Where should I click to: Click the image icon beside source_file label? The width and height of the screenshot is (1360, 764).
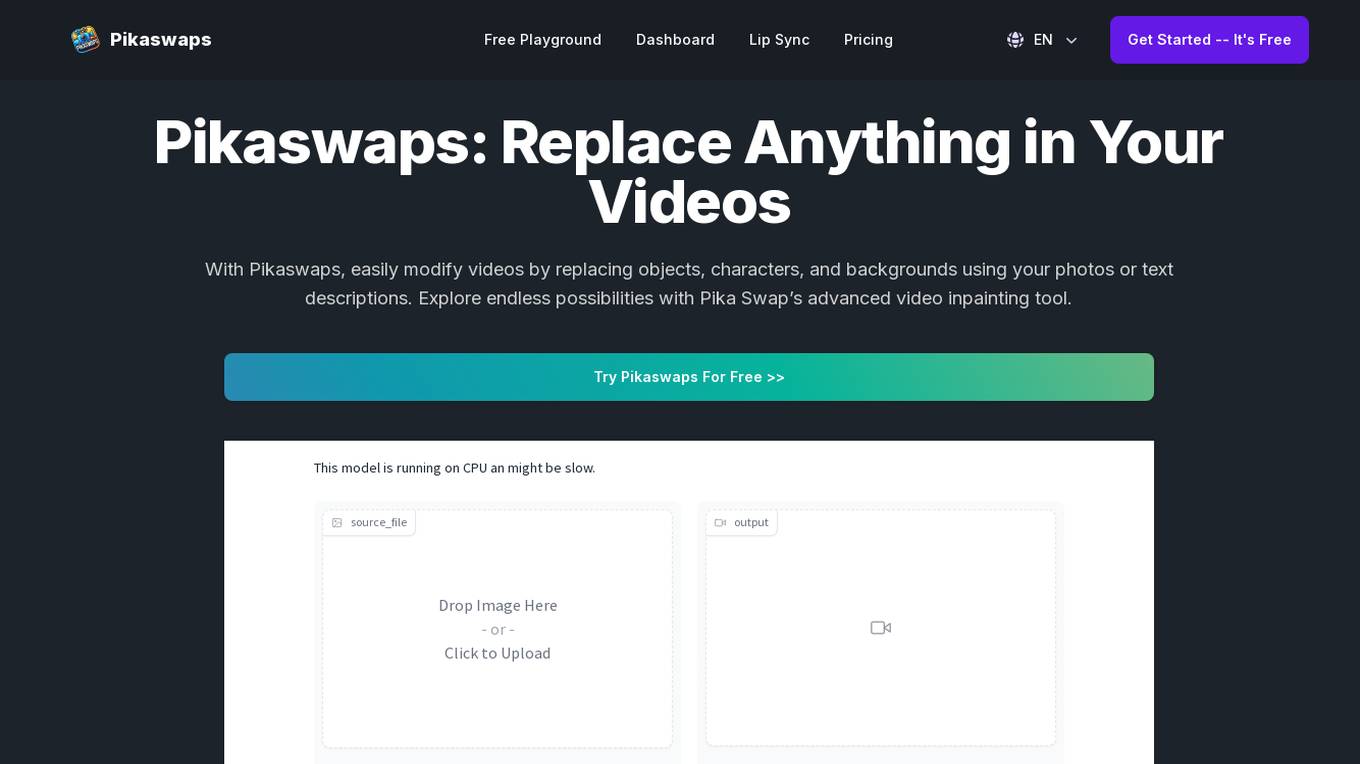337,523
